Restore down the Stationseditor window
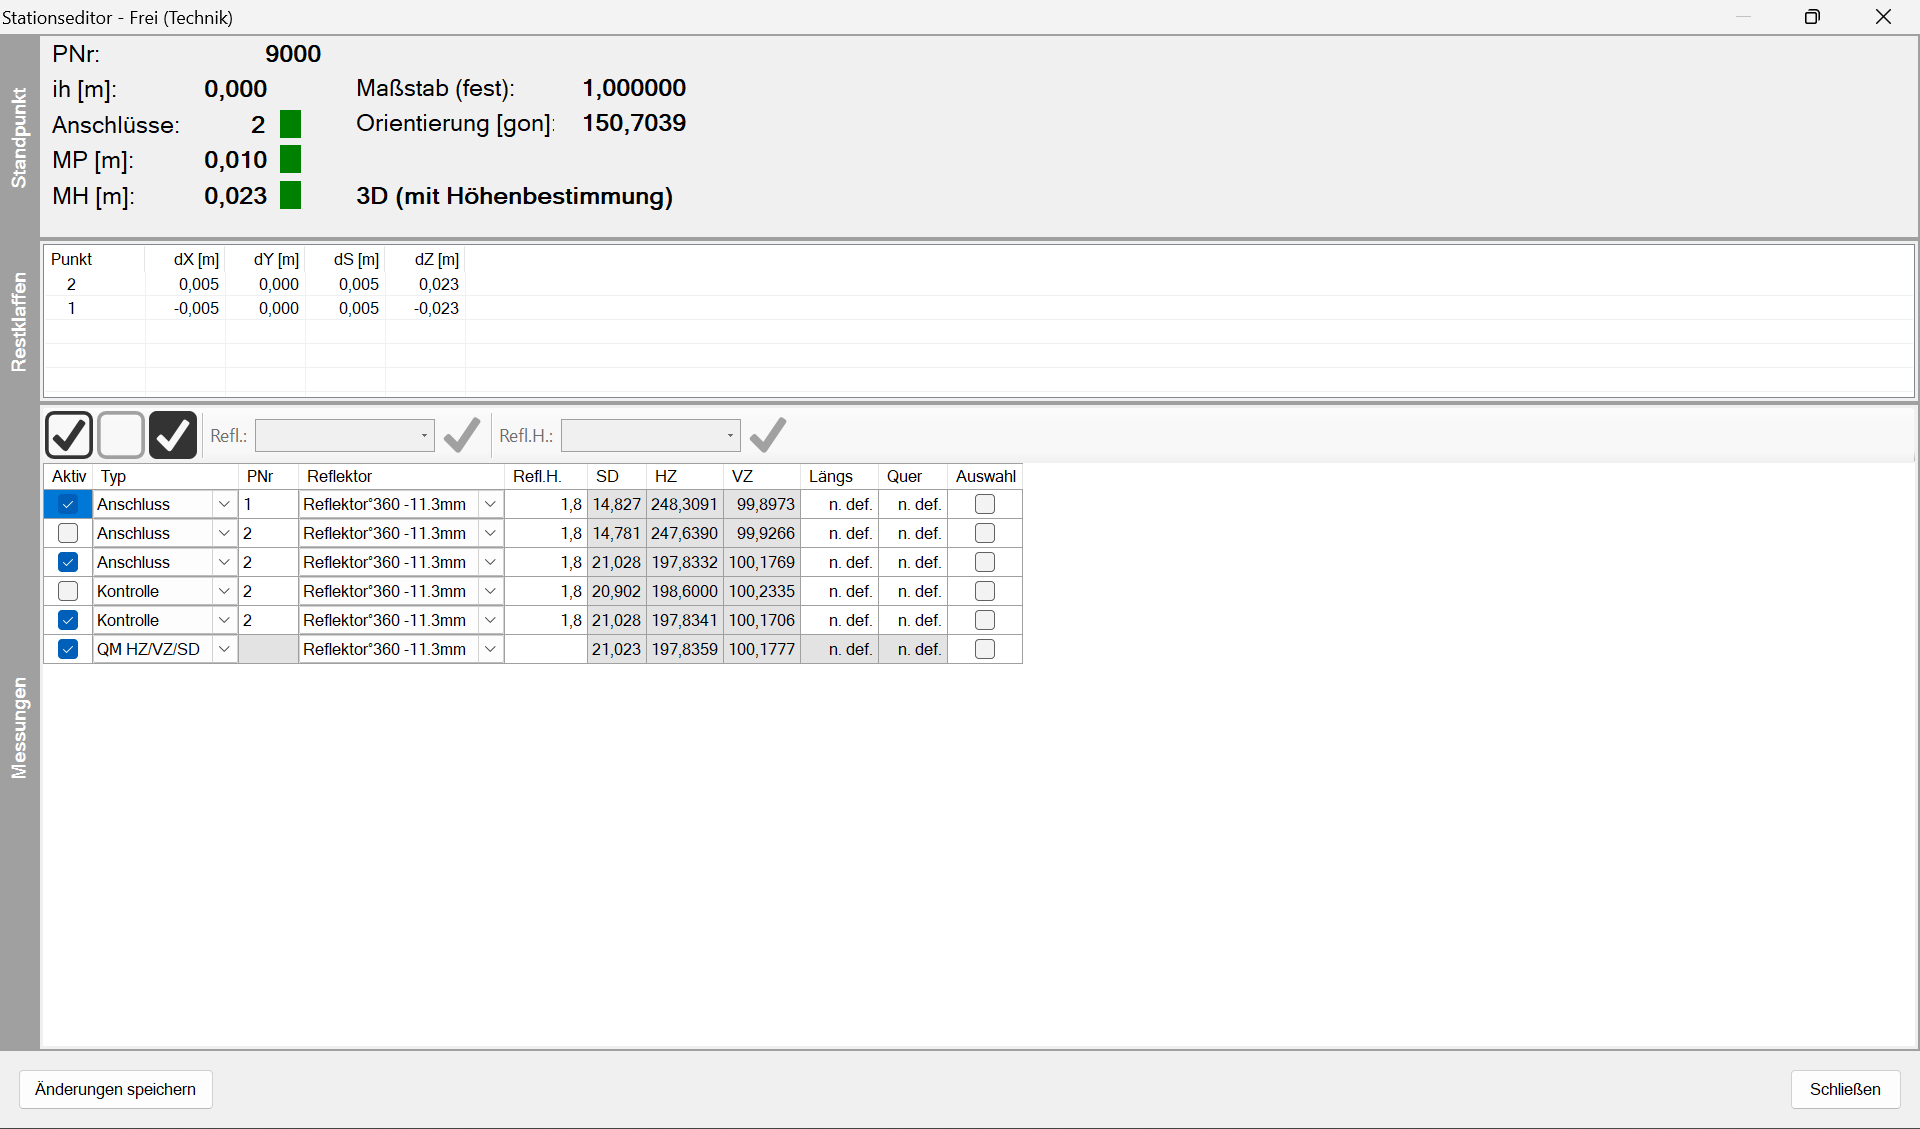Screen dimensions: 1920x1129 pyautogui.click(x=1812, y=17)
